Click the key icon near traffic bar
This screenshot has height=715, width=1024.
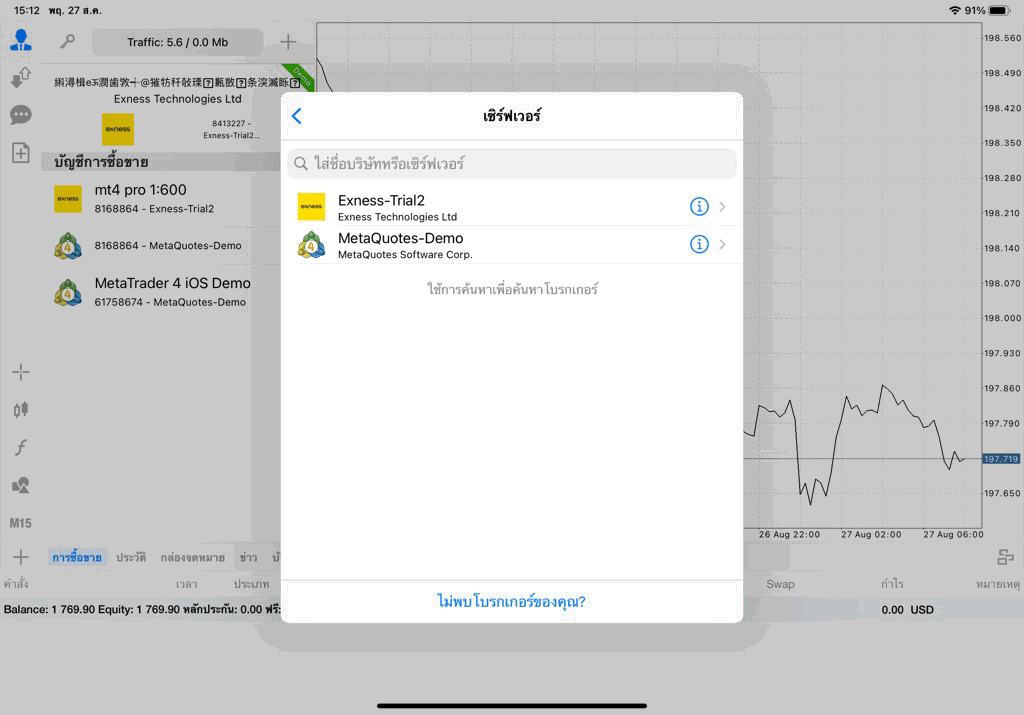(x=67, y=42)
